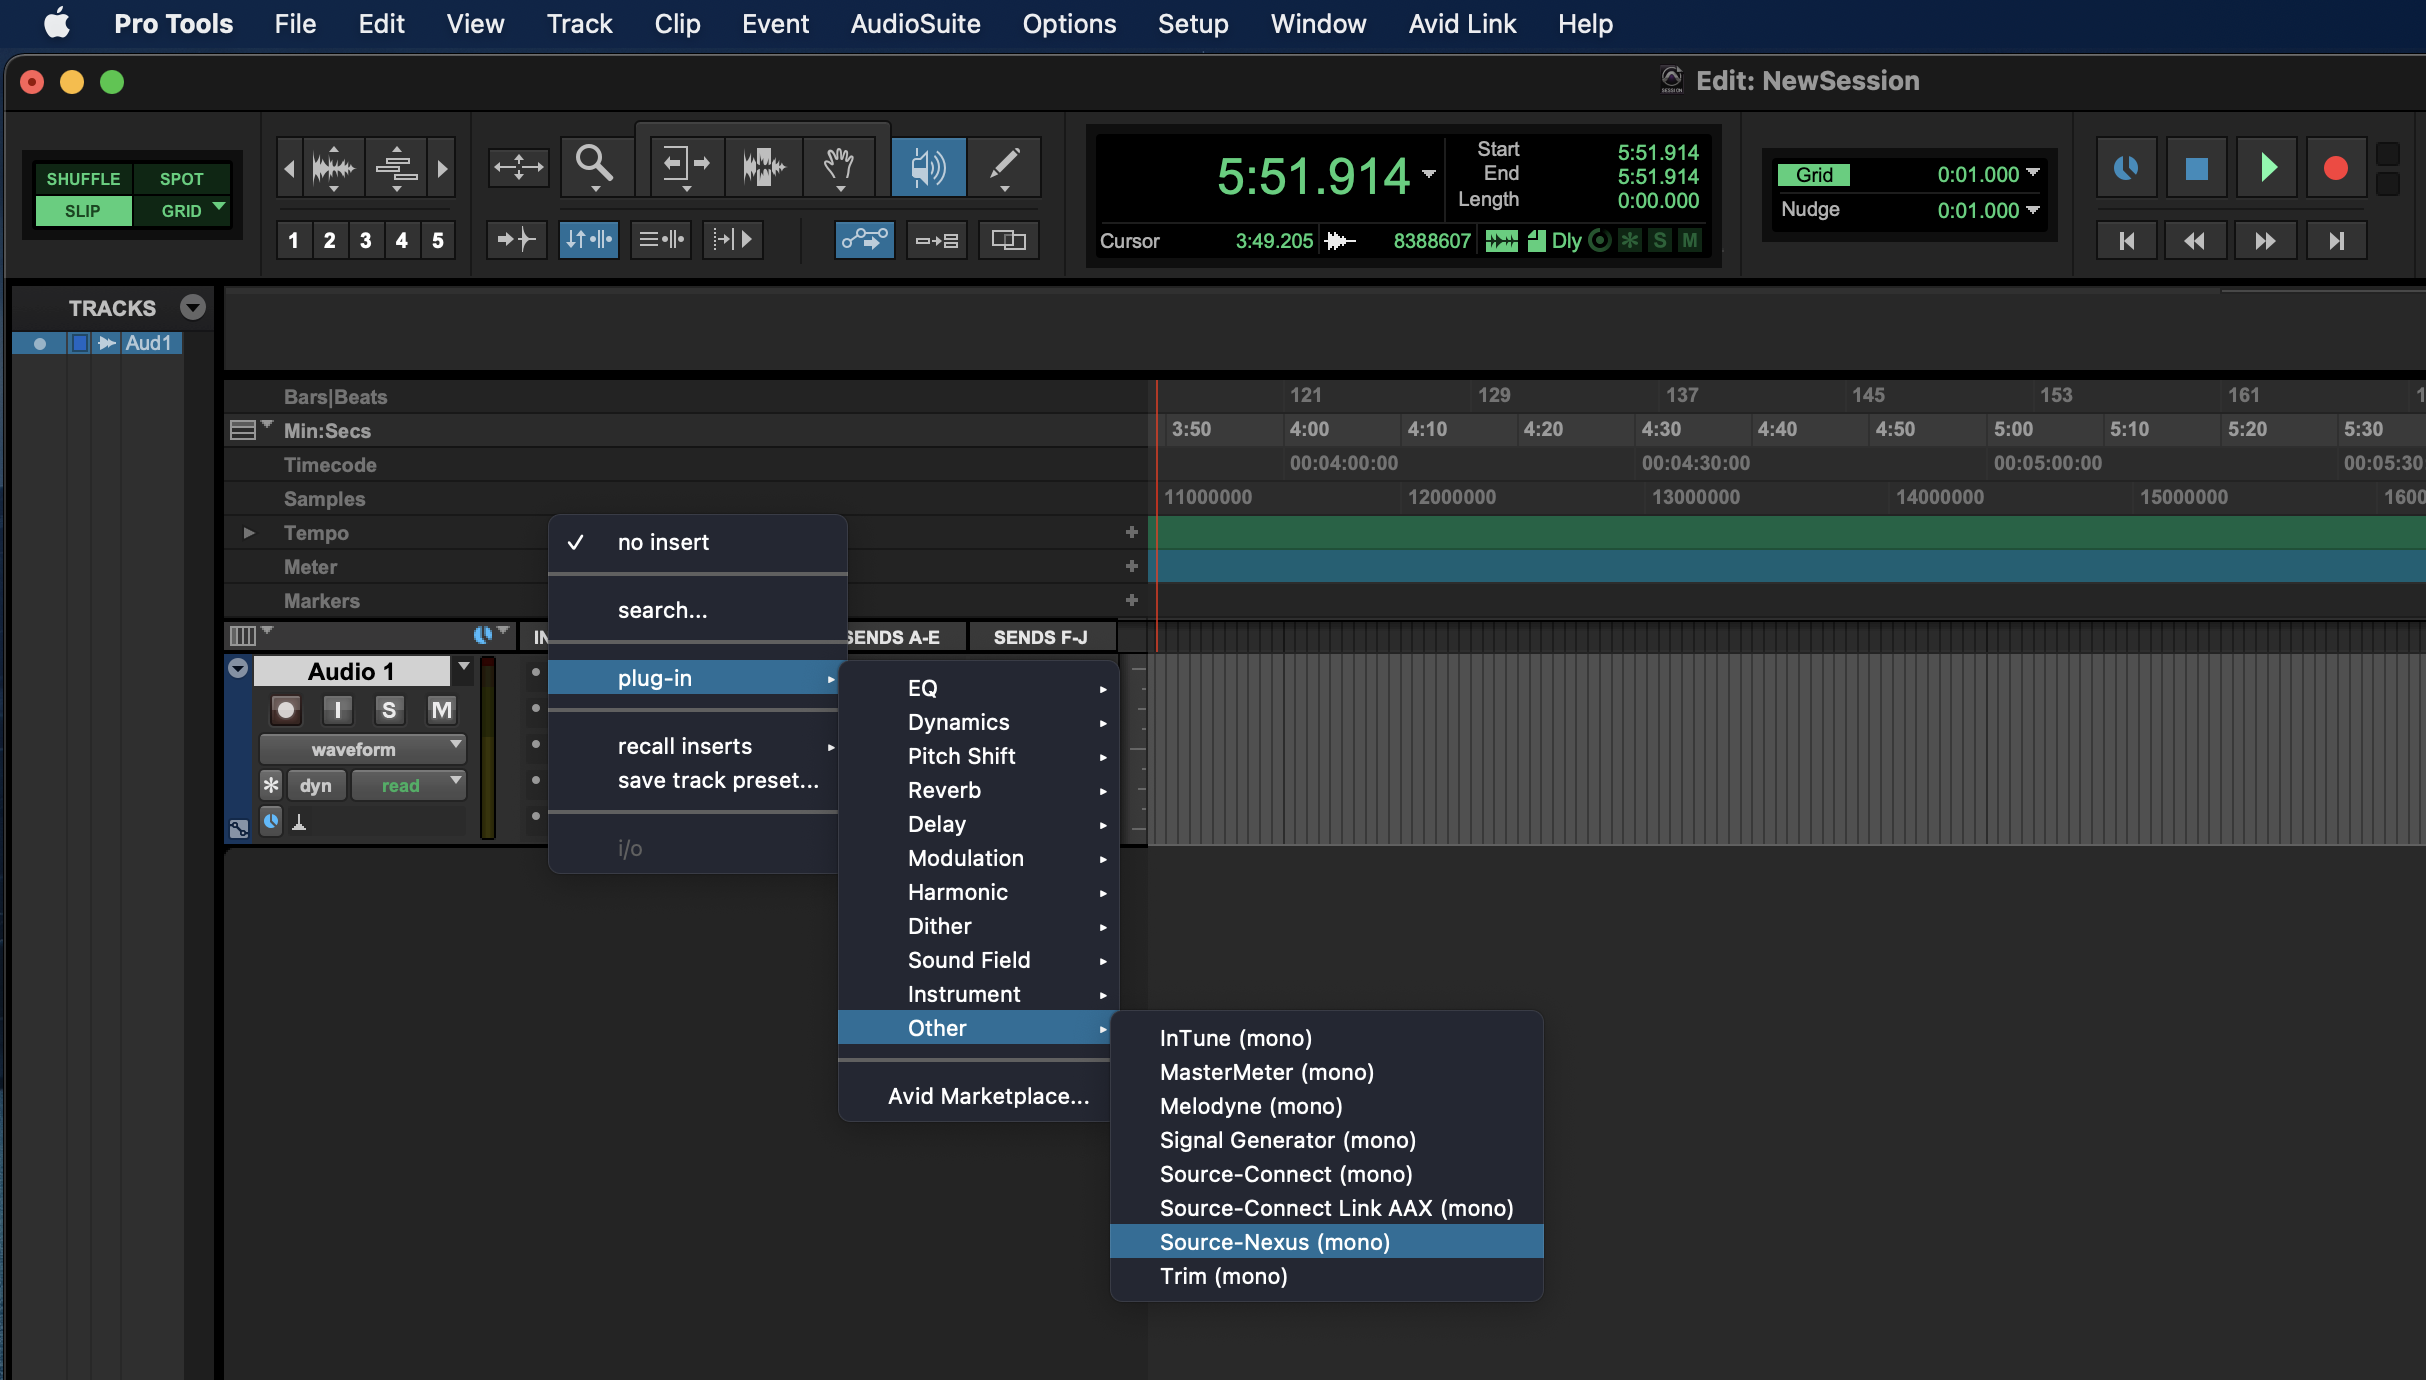The width and height of the screenshot is (2426, 1380).
Task: Choose Source-Nexus (mono) from the submenu
Action: [x=1274, y=1242]
